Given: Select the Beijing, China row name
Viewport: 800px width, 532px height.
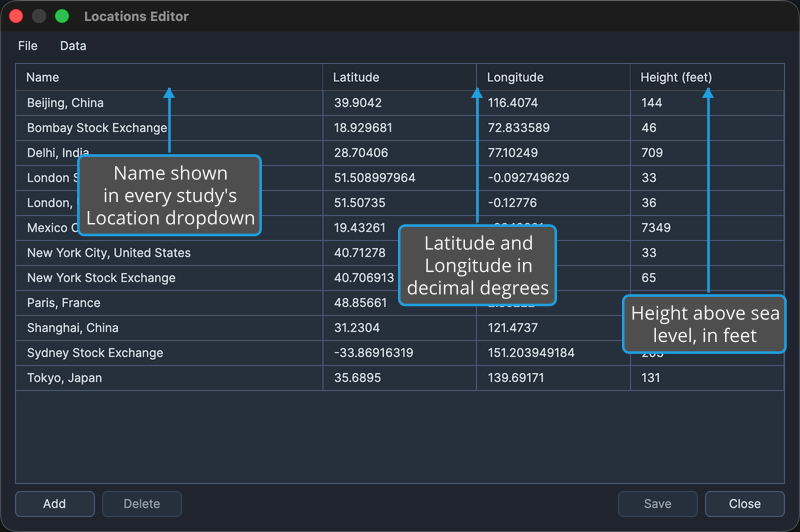Looking at the screenshot, I should [169, 103].
